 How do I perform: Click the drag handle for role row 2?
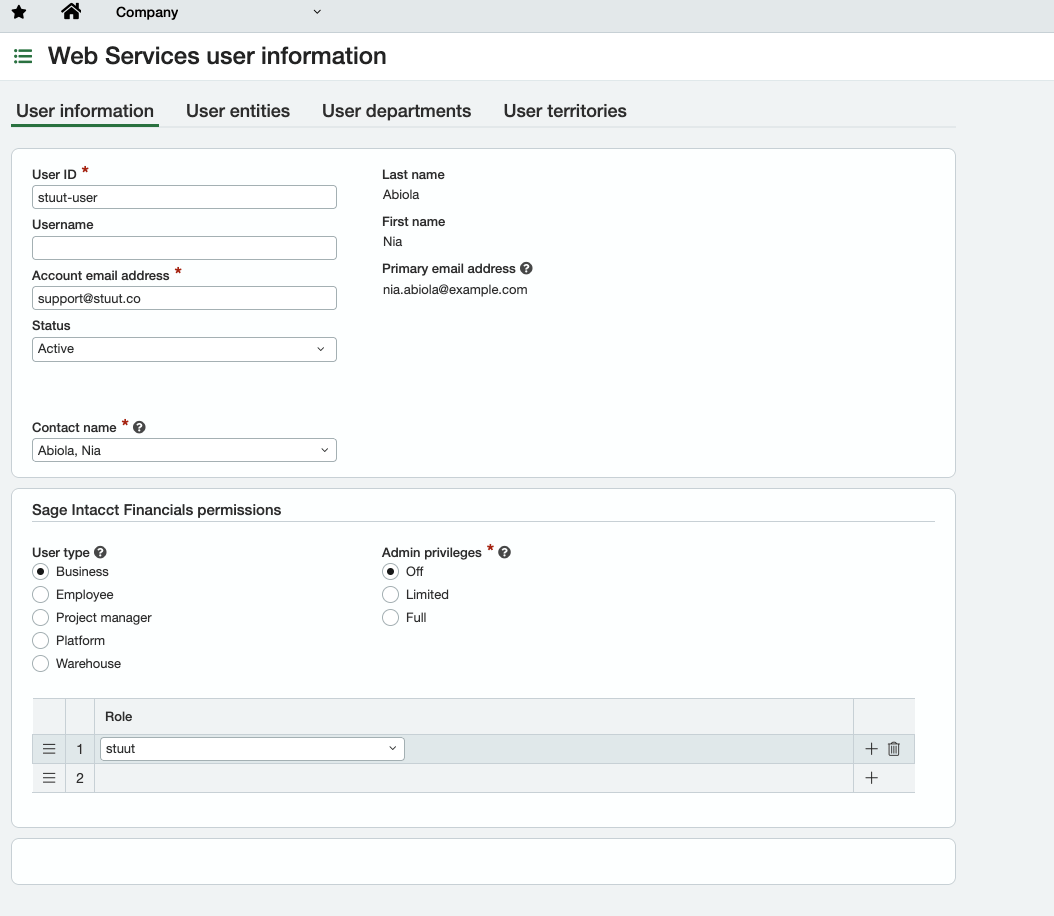pyautogui.click(x=49, y=778)
